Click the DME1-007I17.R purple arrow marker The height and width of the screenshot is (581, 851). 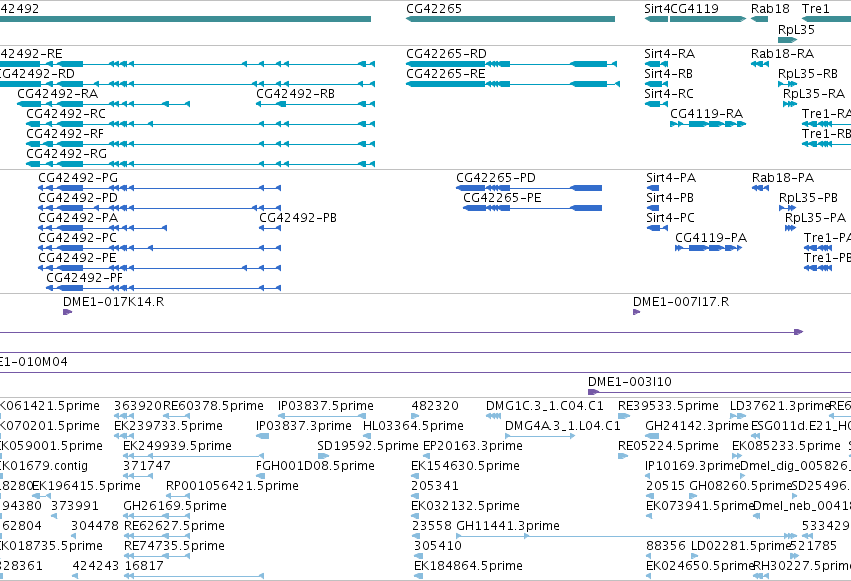636,312
